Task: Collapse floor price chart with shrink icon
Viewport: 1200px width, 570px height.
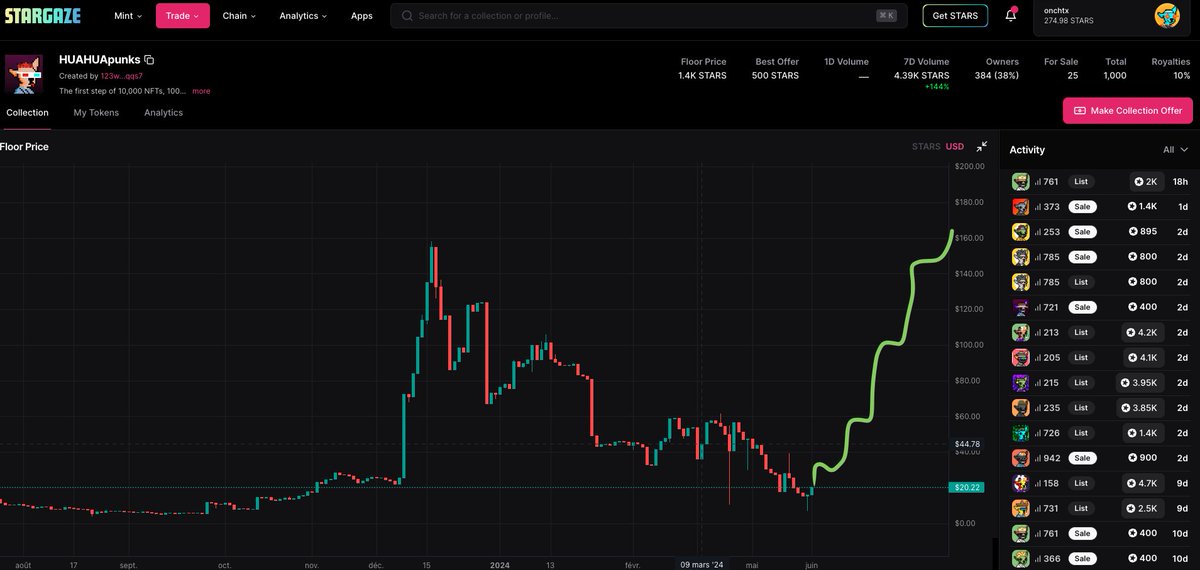Action: [982, 146]
